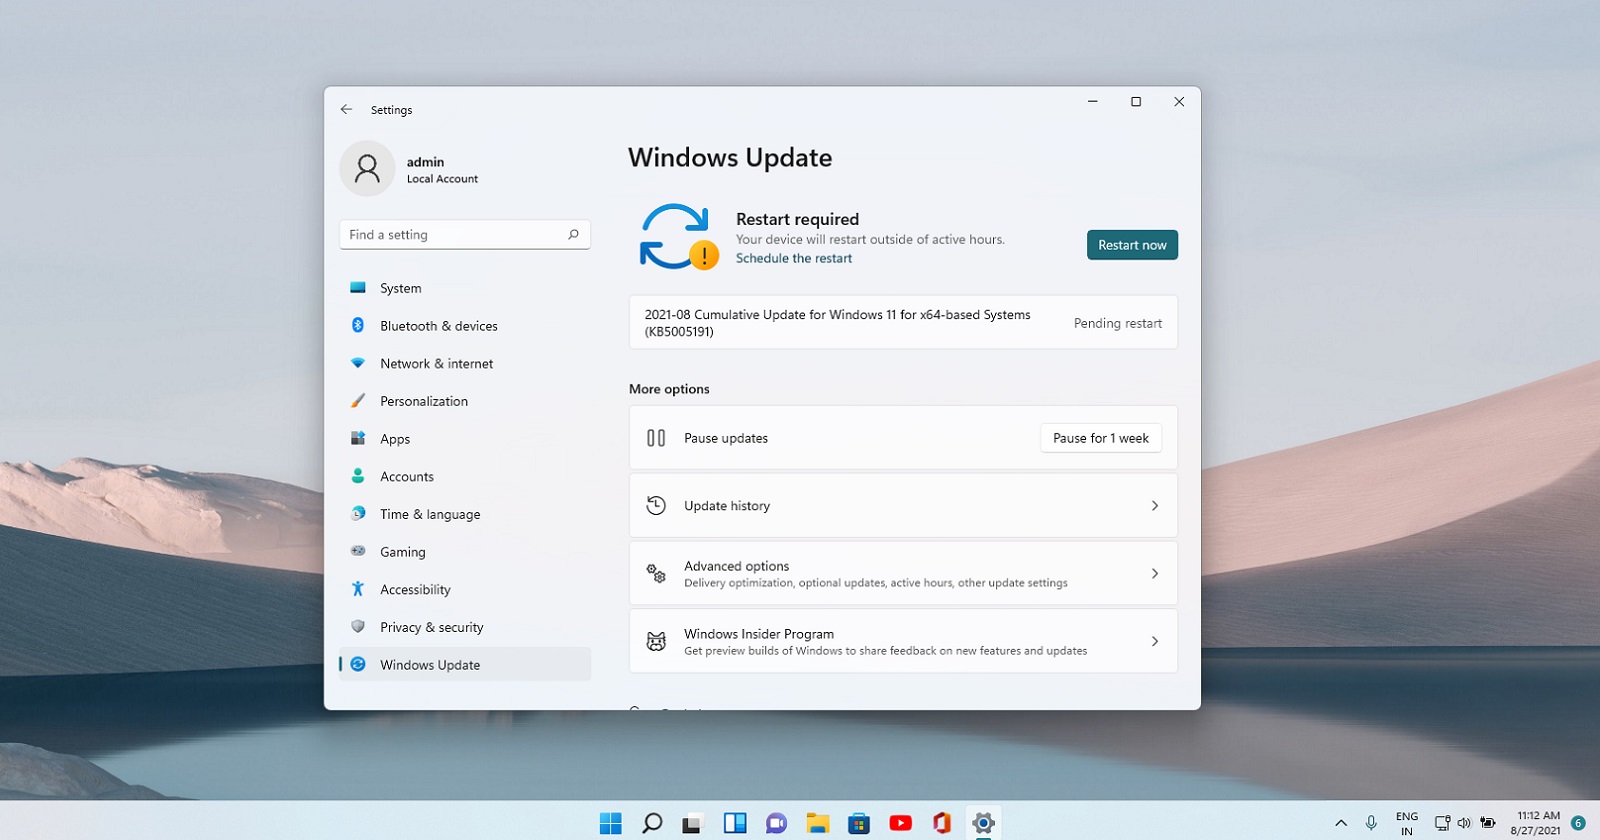1600x840 pixels.
Task: Click the Time & language globe icon
Action: [x=358, y=514]
